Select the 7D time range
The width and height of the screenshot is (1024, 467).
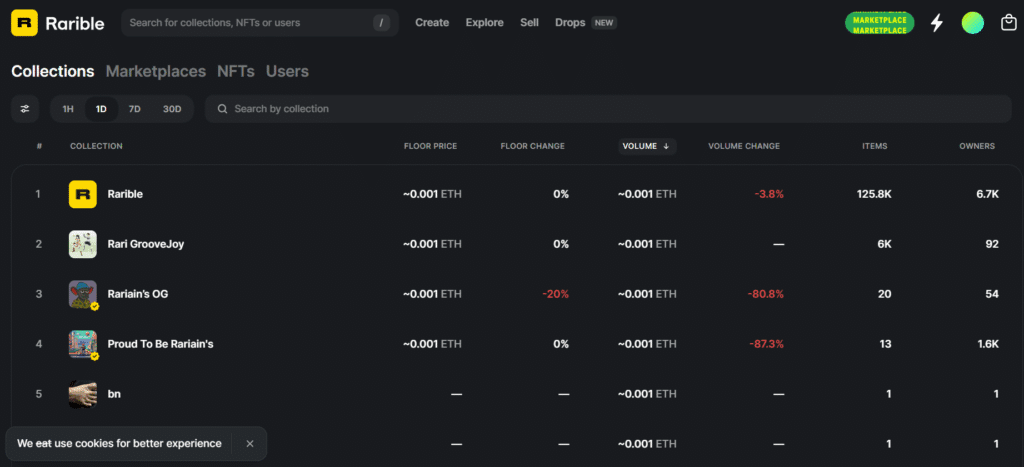tap(135, 109)
